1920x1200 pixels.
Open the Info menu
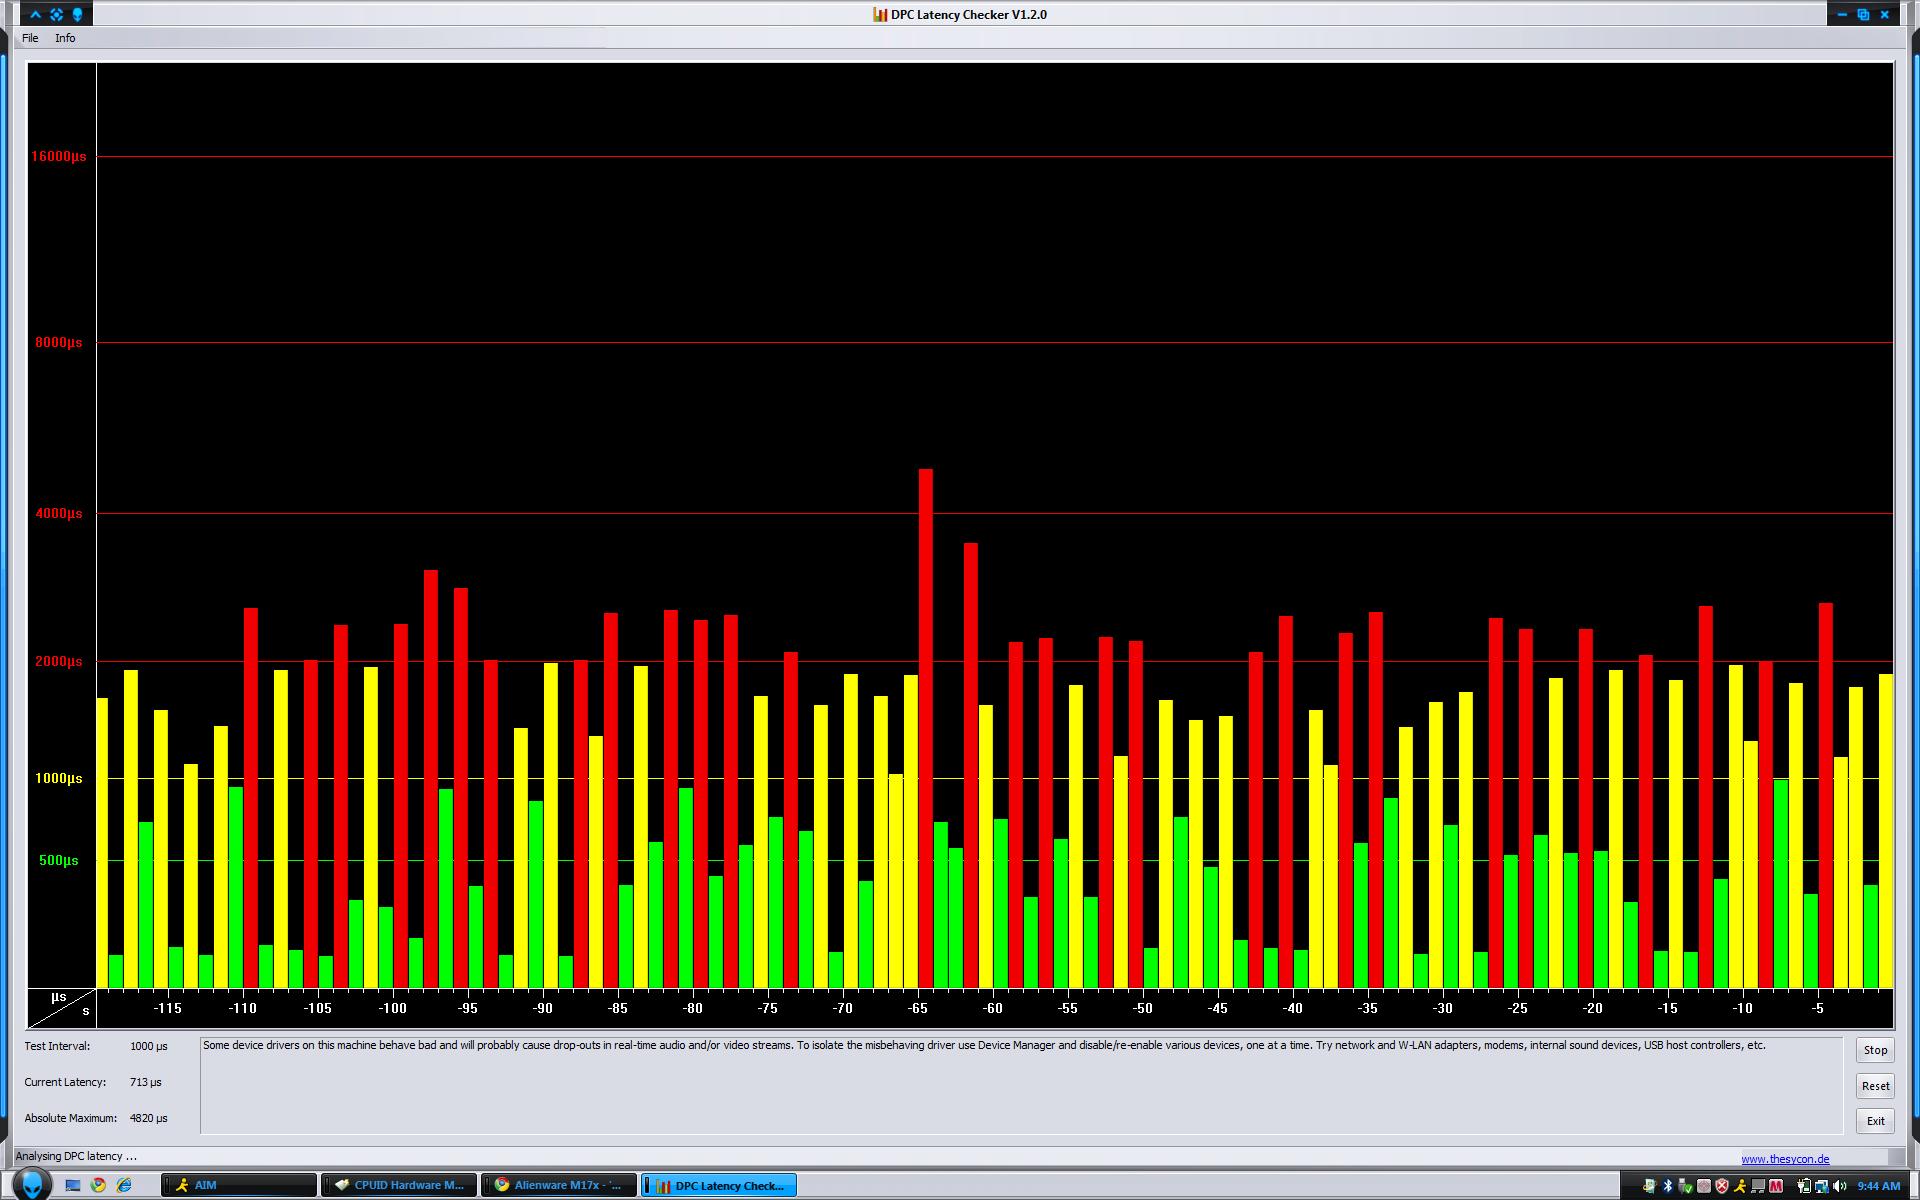tap(65, 38)
